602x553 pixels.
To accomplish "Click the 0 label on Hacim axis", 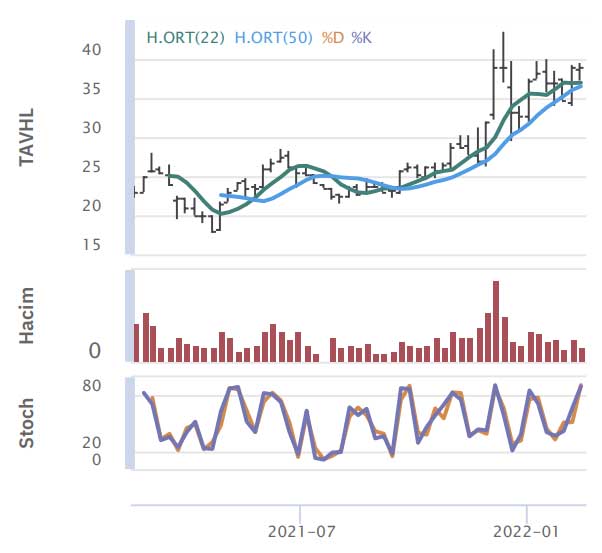I will pos(94,351).
